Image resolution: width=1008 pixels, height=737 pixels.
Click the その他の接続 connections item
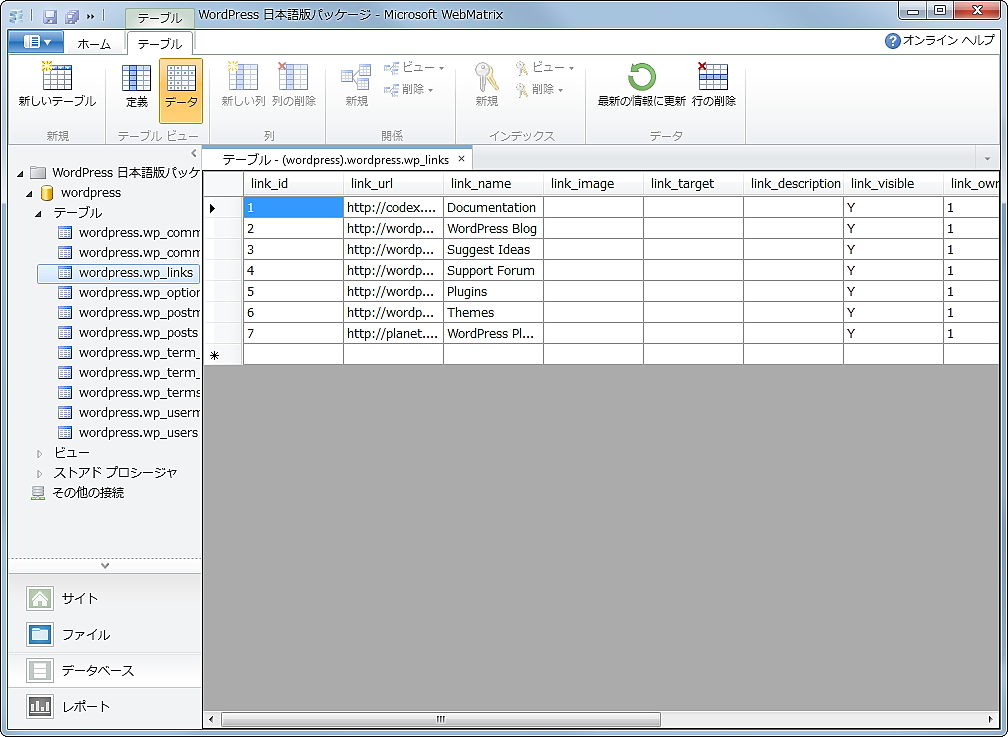tap(78, 493)
